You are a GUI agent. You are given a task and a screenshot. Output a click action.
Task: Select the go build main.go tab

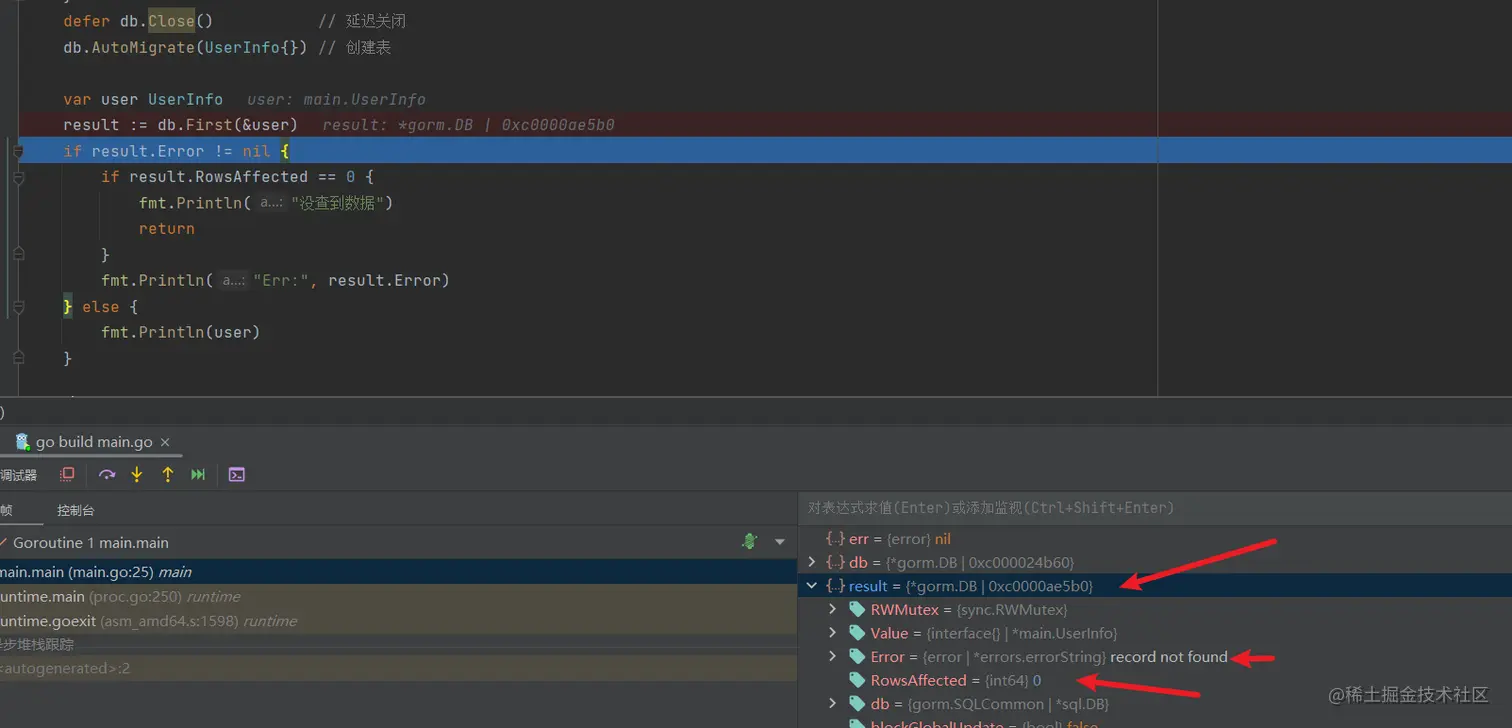(94, 442)
